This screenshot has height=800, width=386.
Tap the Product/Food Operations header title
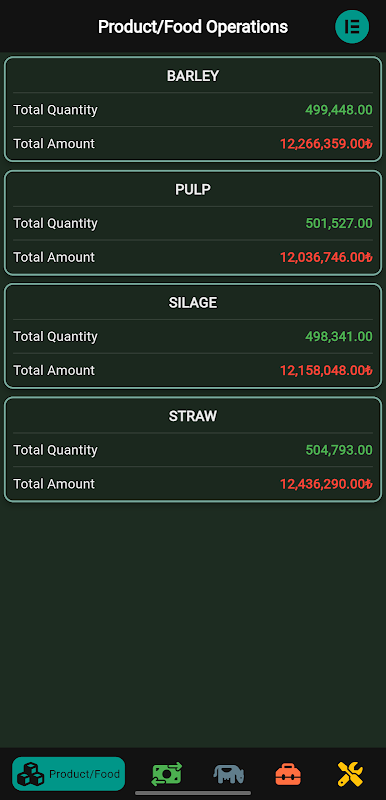[x=193, y=27]
